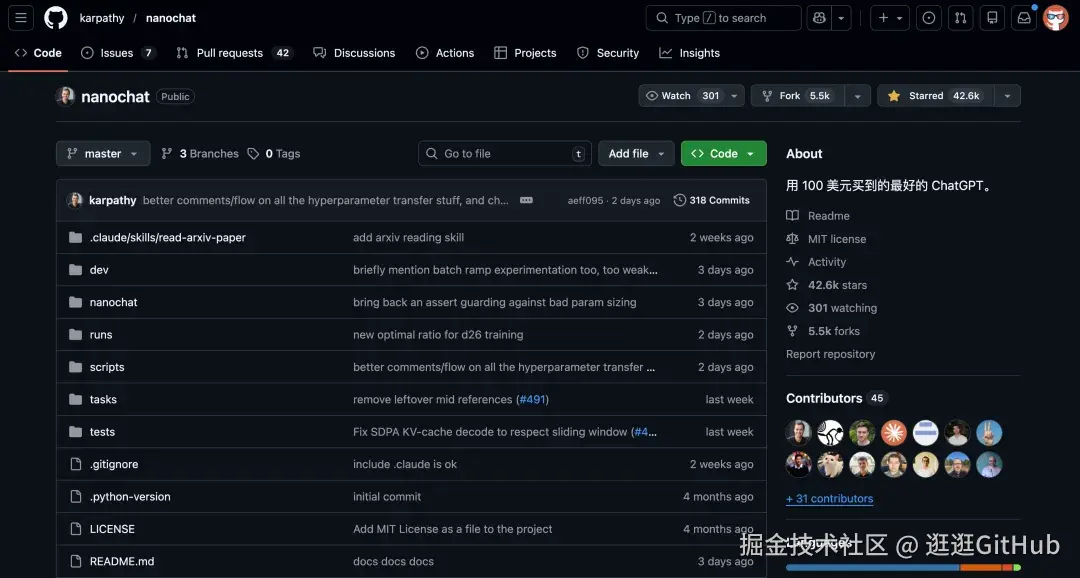
Task: Click Report repository
Action: click(830, 354)
